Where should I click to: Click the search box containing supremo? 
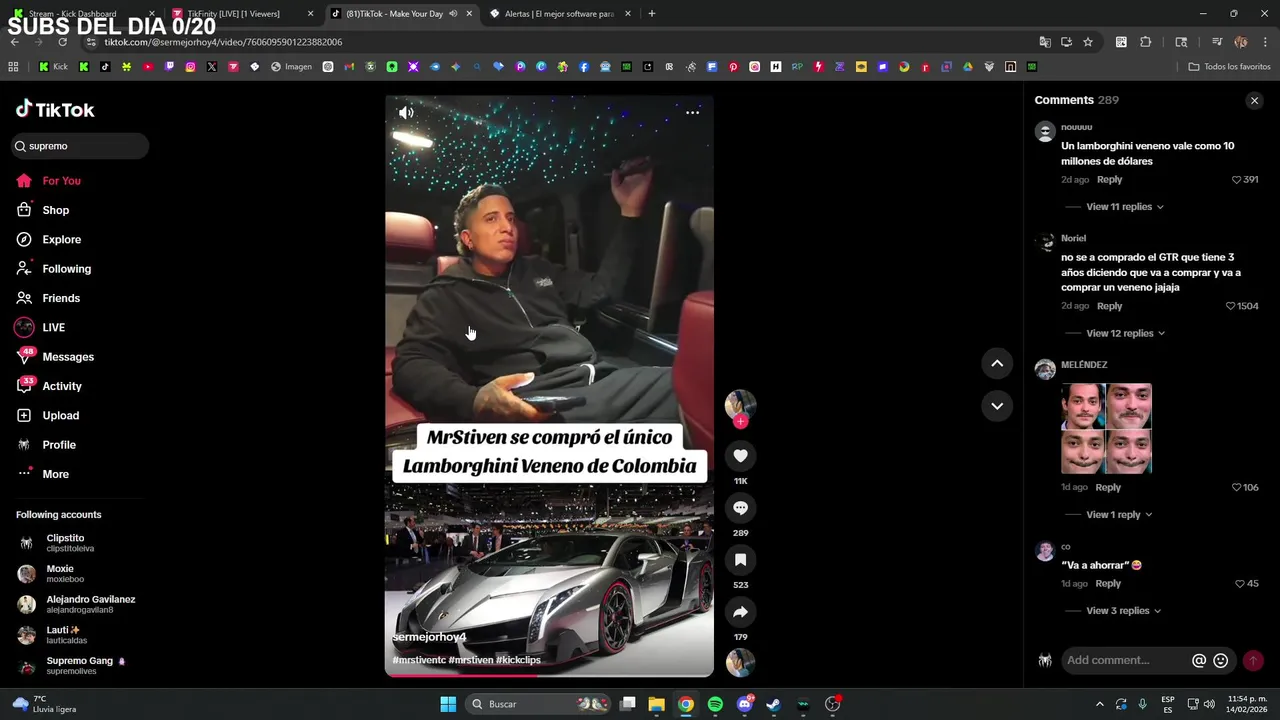click(80, 146)
